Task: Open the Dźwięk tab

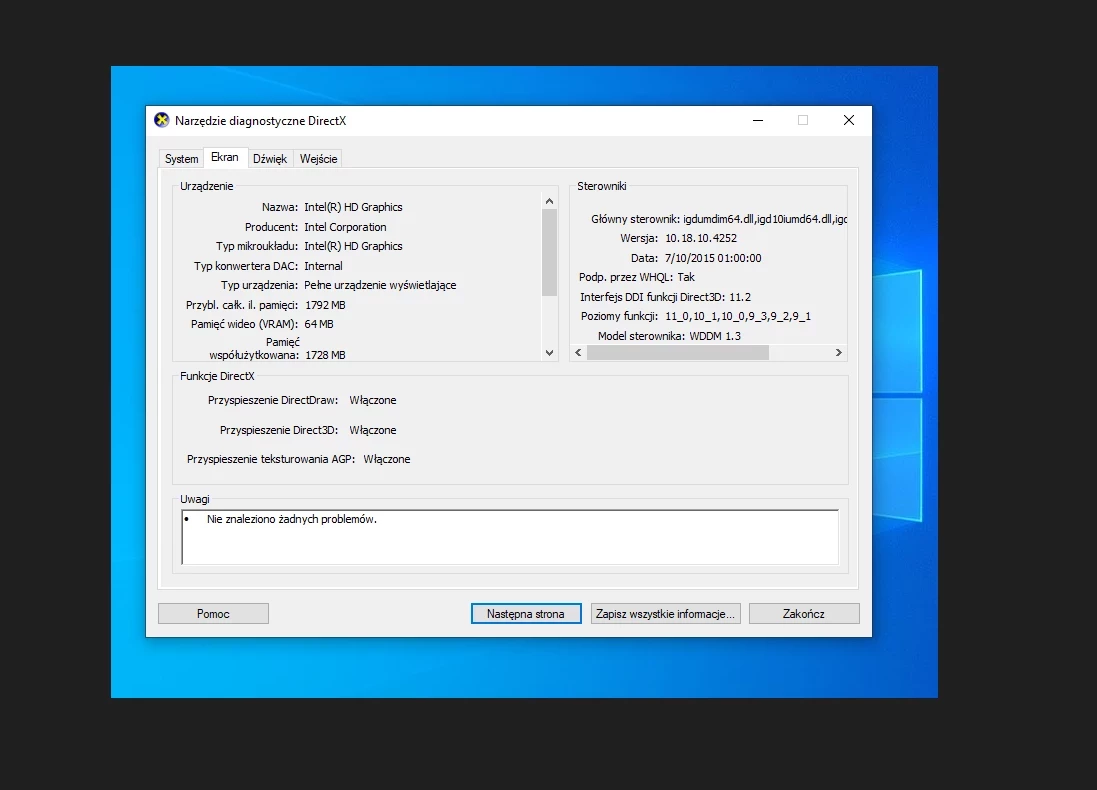Action: (x=270, y=159)
